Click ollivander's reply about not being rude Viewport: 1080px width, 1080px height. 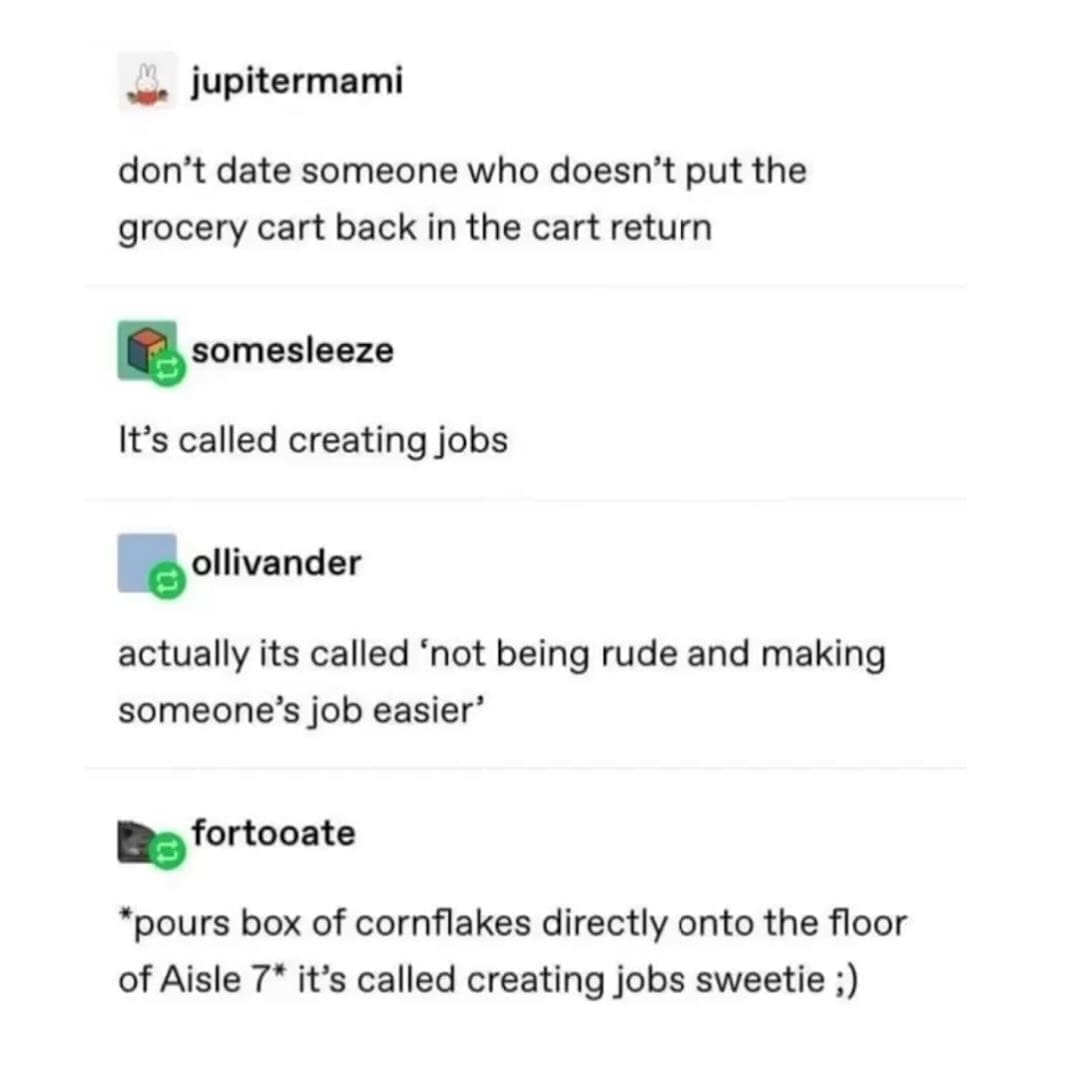click(x=501, y=681)
